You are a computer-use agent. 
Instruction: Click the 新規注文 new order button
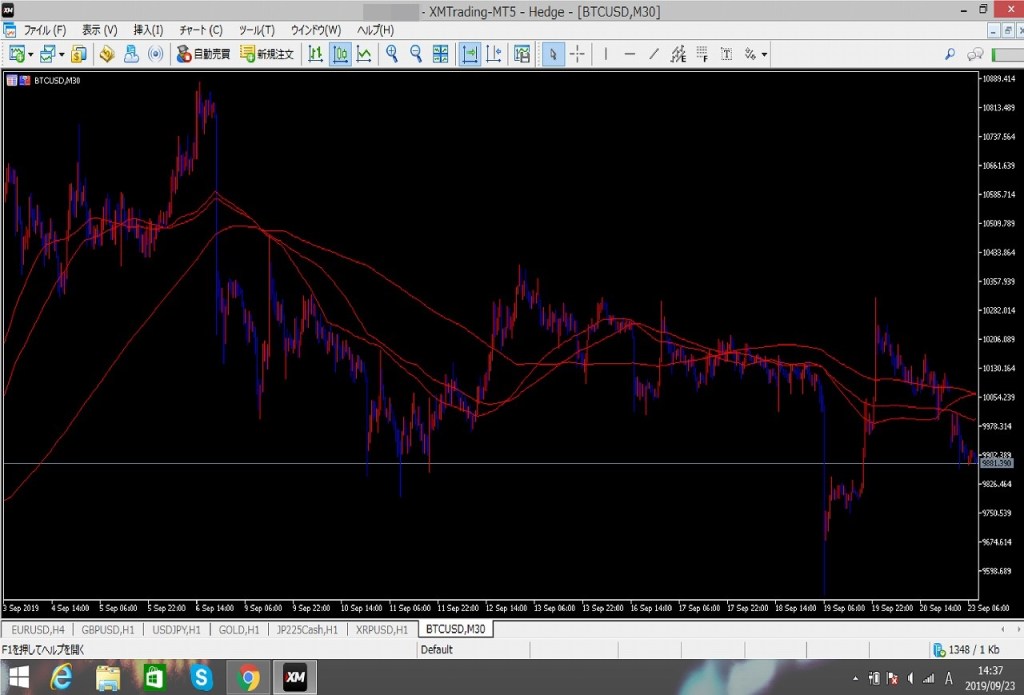click(x=267, y=54)
